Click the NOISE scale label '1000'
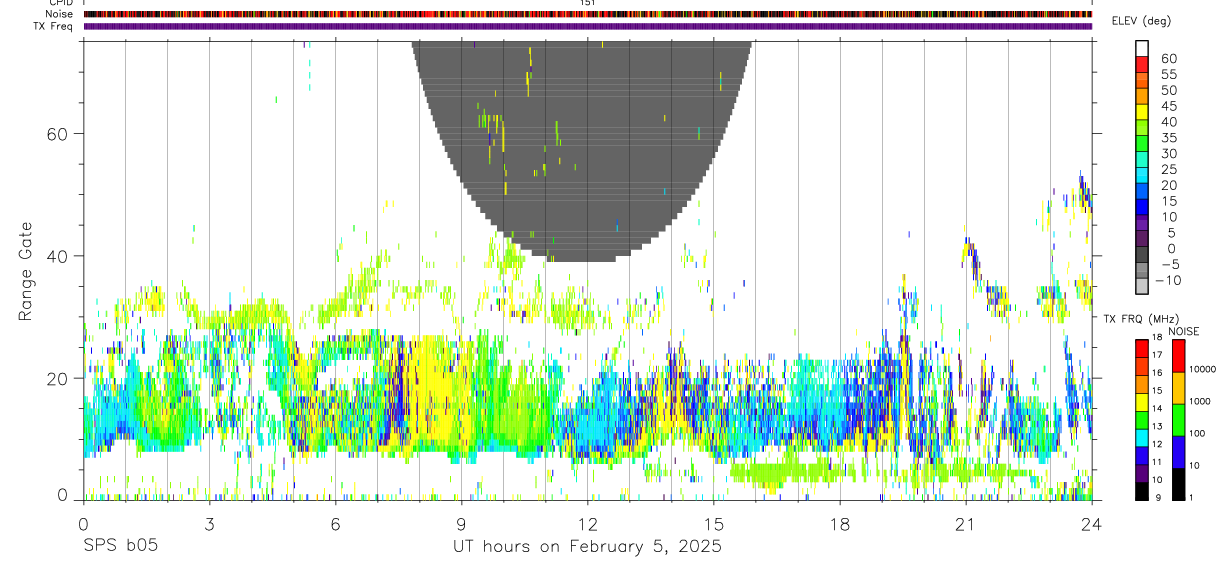This screenshot has height=567, width=1228. (1200, 401)
